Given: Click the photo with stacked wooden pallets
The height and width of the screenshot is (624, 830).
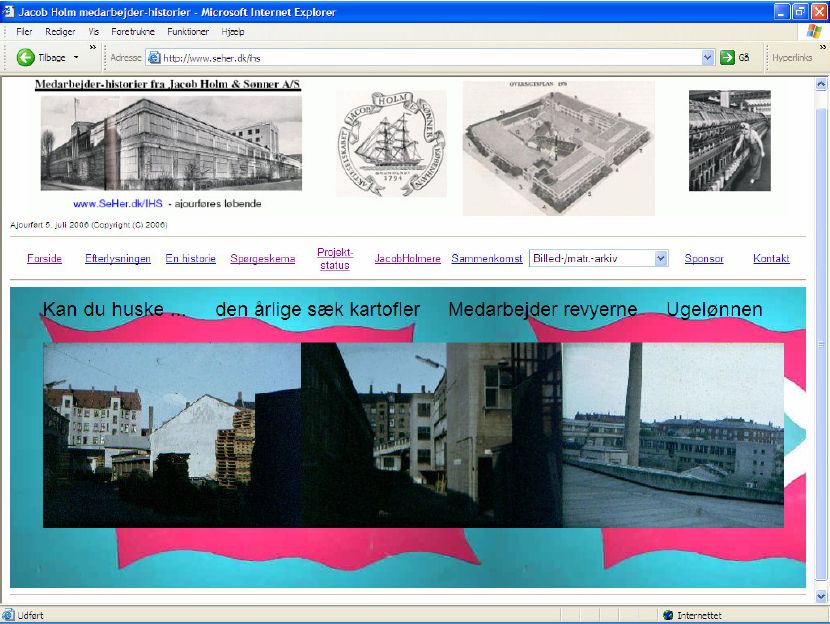Looking at the screenshot, I should [172, 435].
